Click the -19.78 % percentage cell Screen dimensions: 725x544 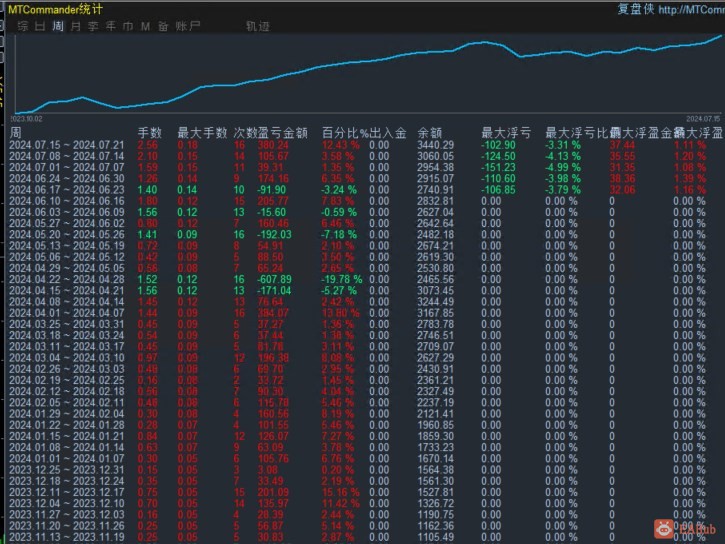tap(342, 280)
